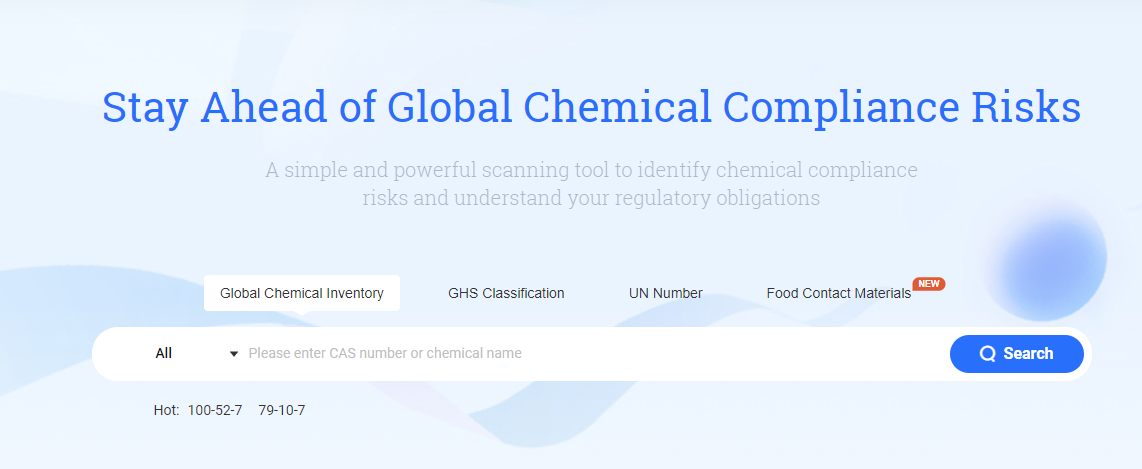
Task: Choose the Food Contact Materials tab
Action: [838, 293]
